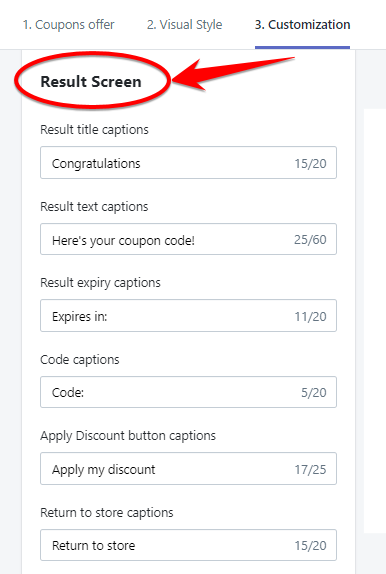Focus the field containing Congratulations text

188,163
